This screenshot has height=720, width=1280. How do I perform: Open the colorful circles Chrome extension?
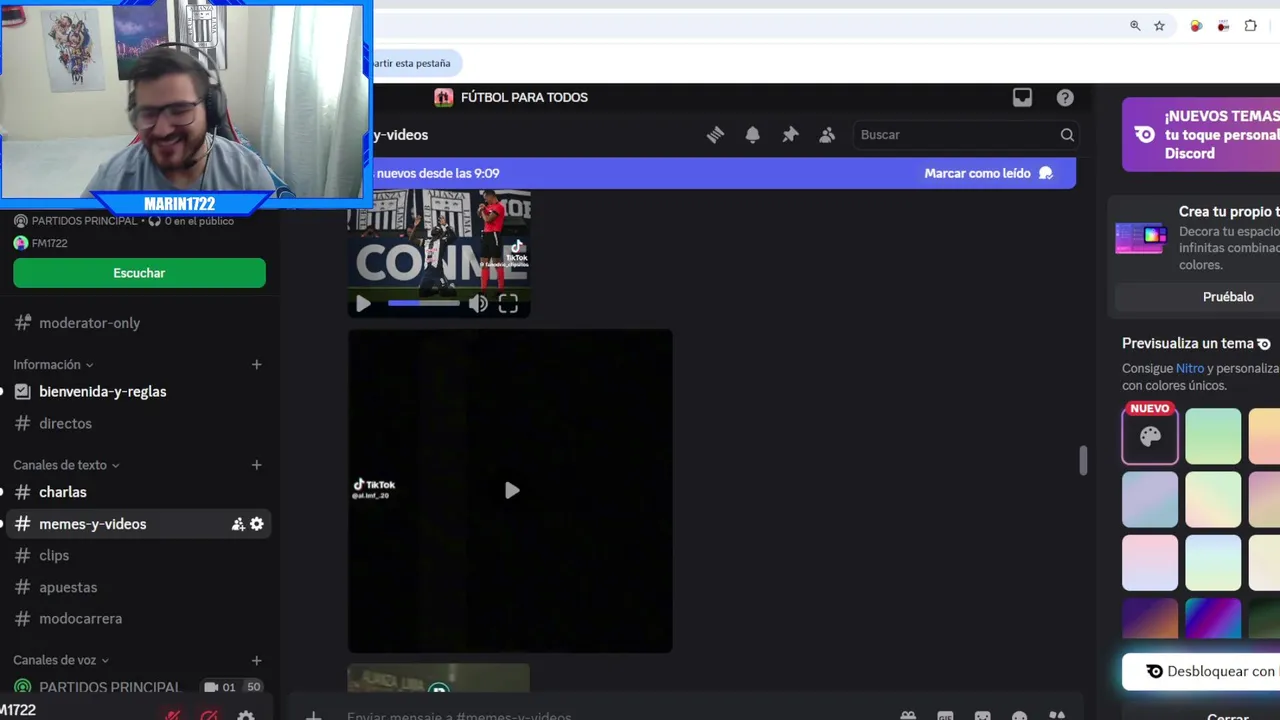pos(1196,26)
